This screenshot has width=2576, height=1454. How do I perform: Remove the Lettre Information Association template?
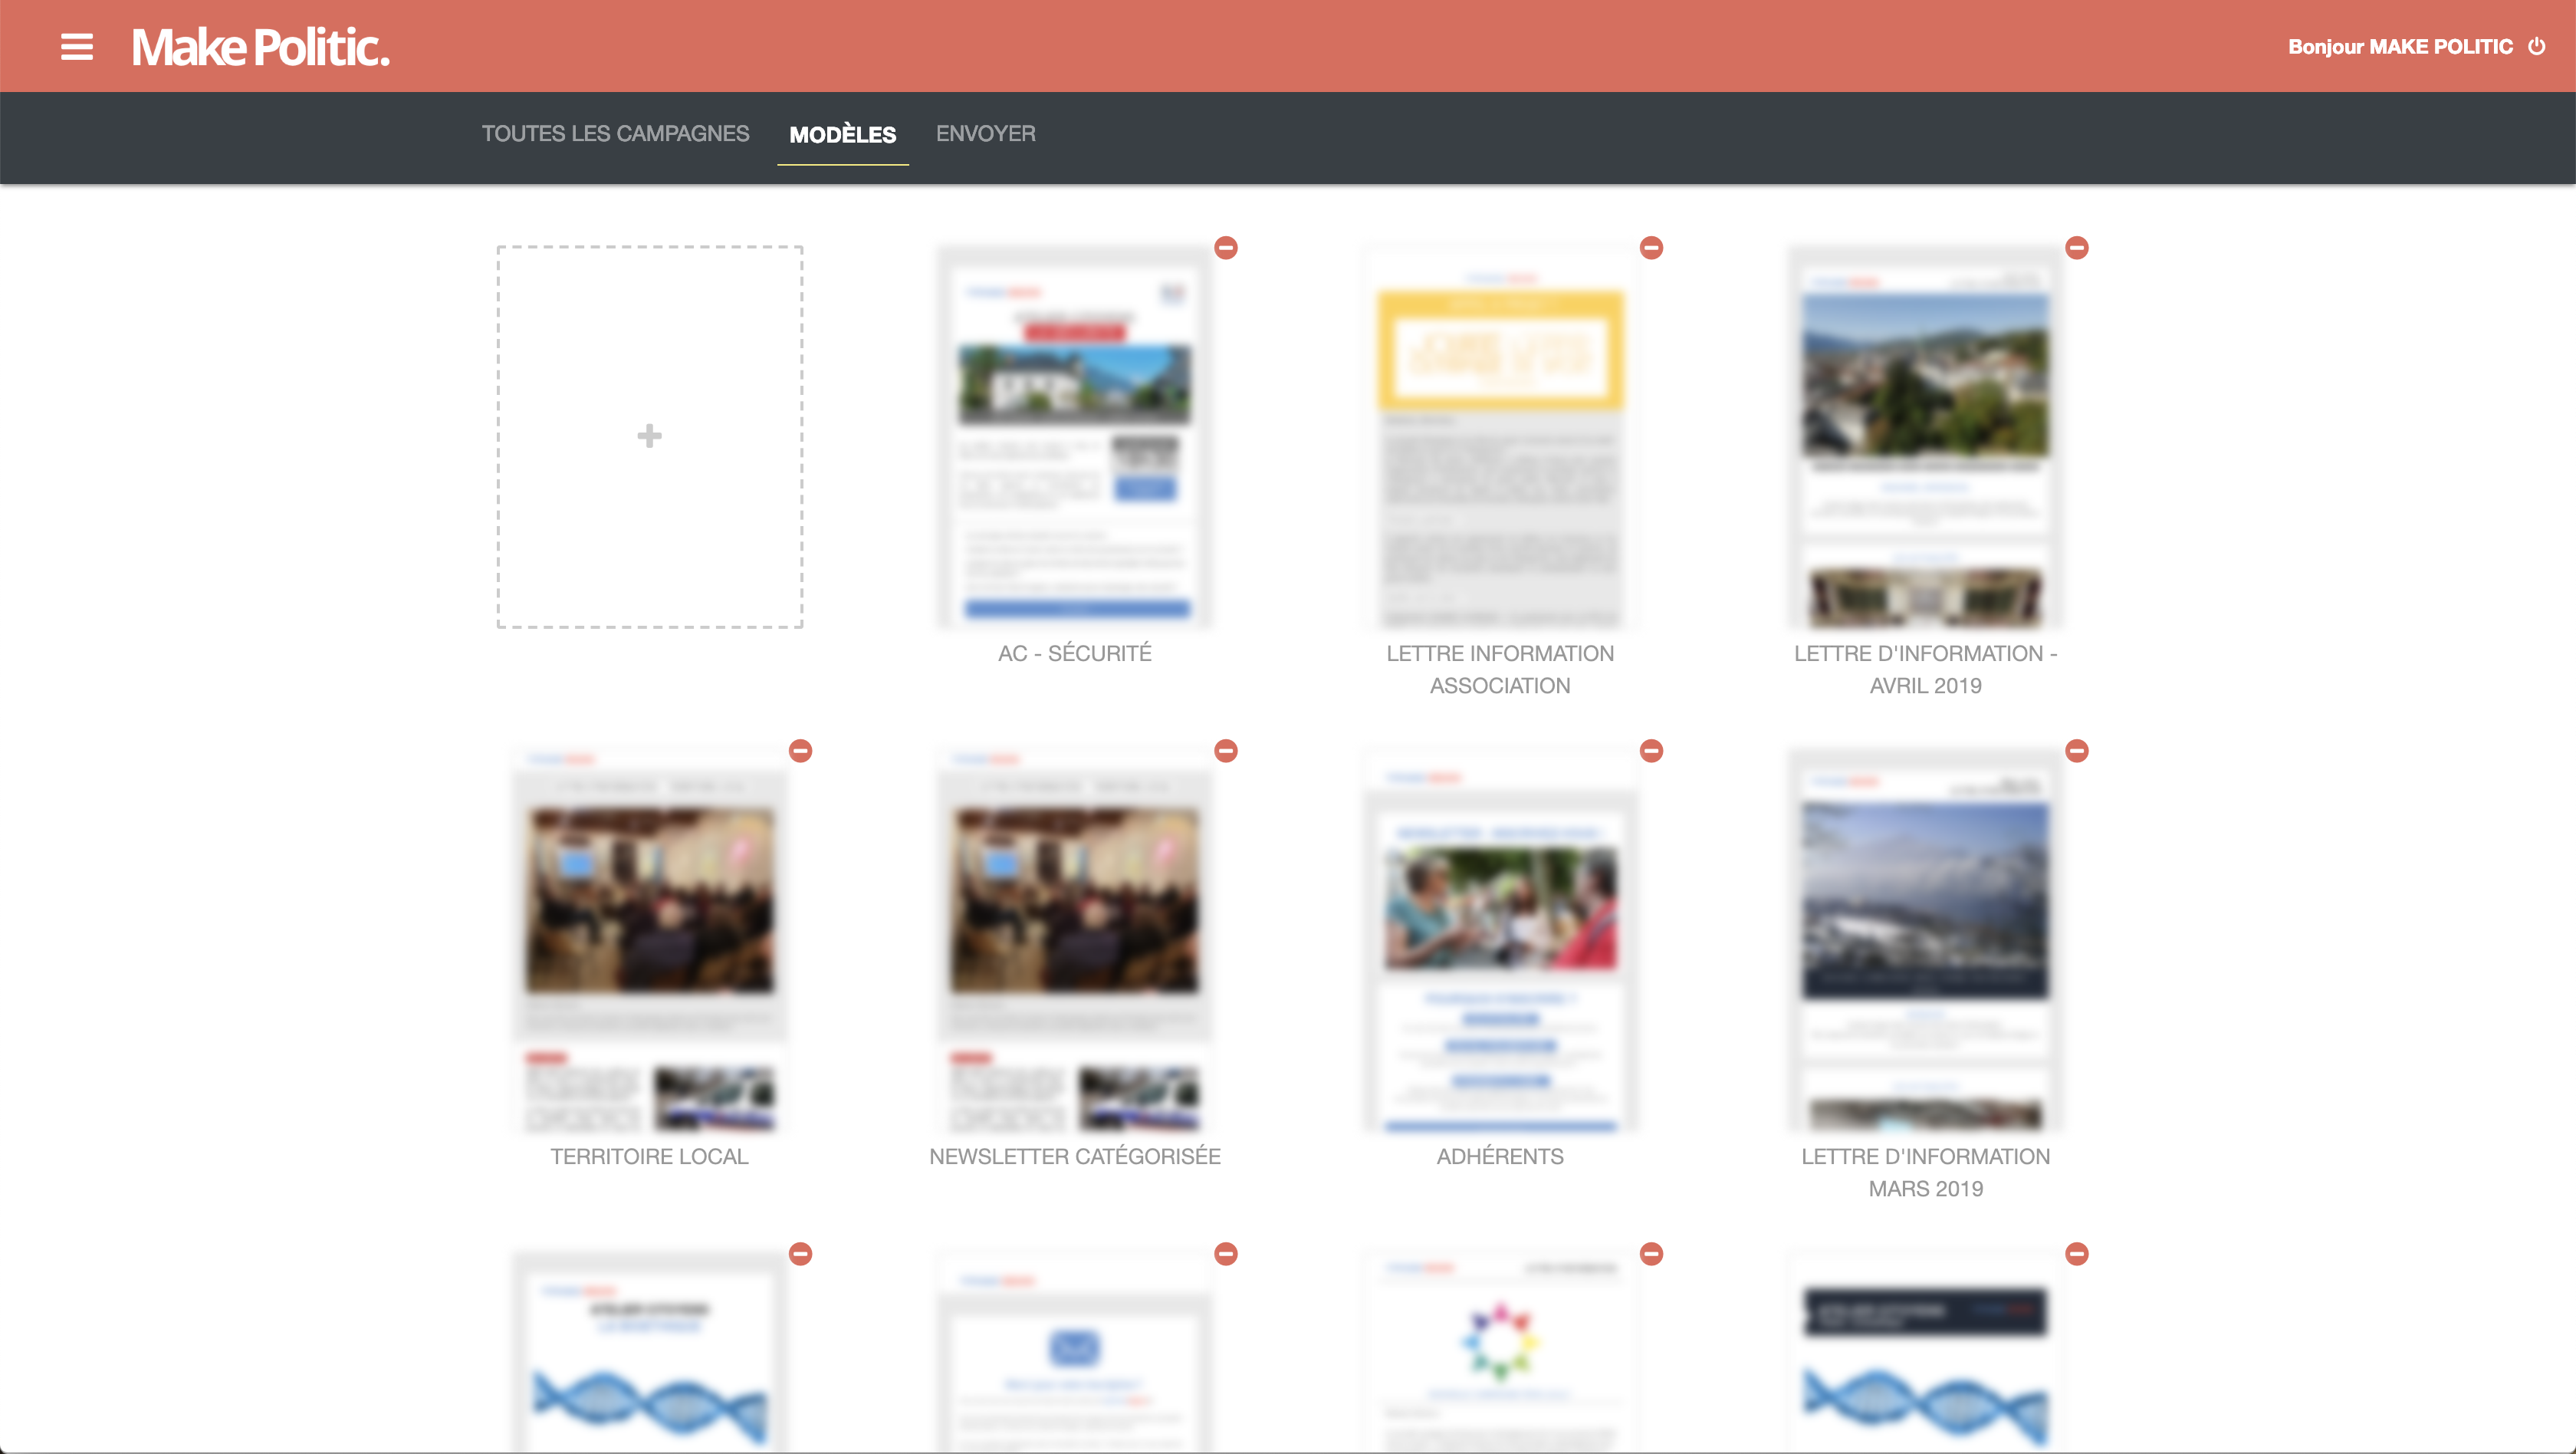click(1651, 248)
